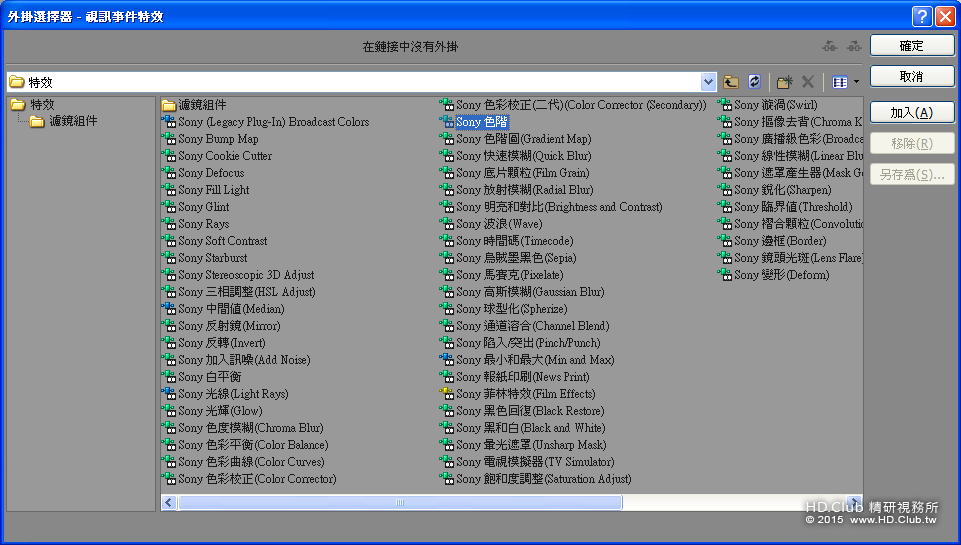Image resolution: width=961 pixels, height=545 pixels.
Task: Click the 取消 button
Action: pos(912,77)
